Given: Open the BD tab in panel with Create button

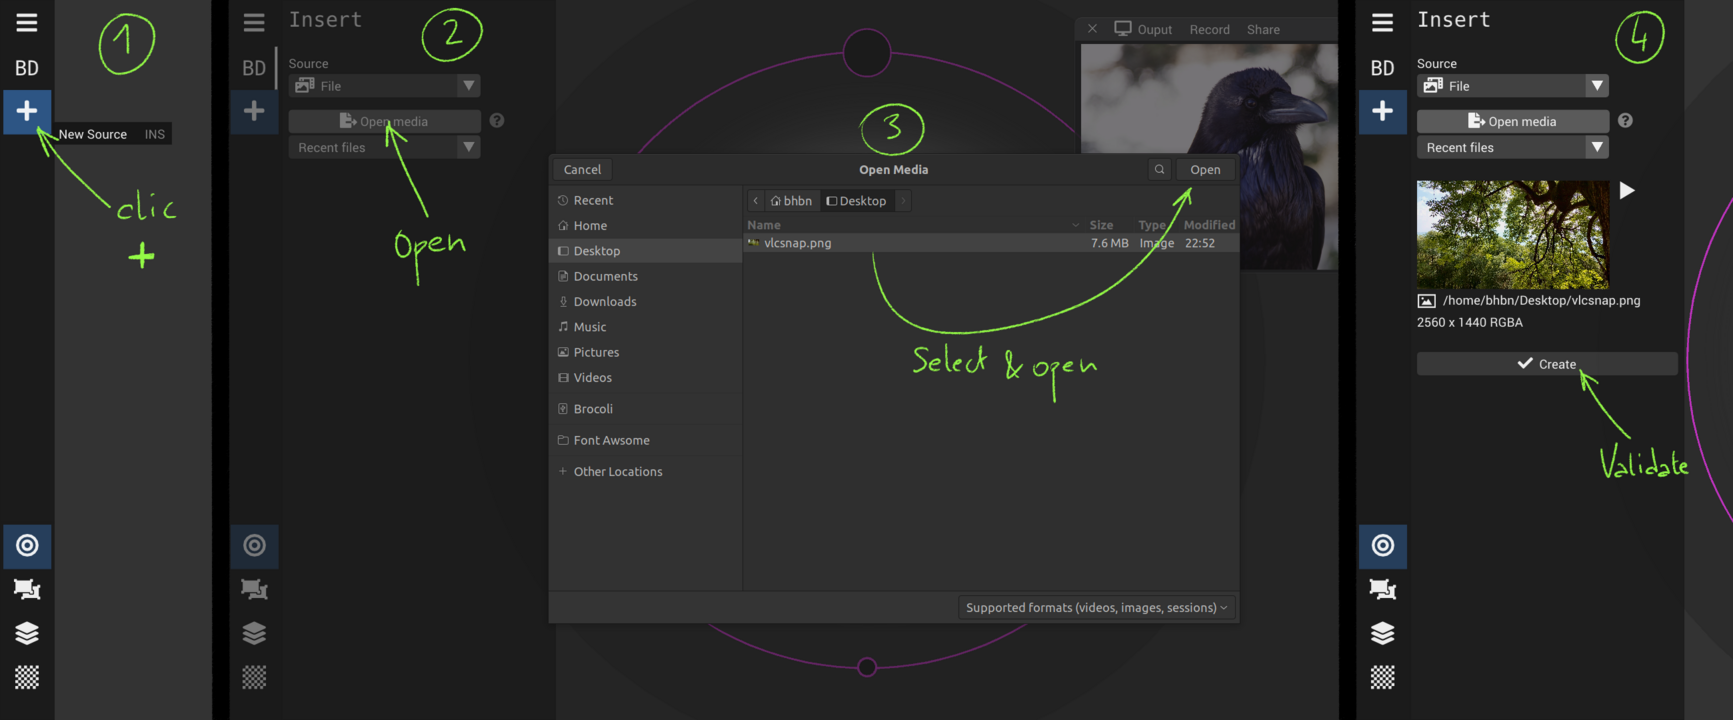Looking at the screenshot, I should 1382,68.
